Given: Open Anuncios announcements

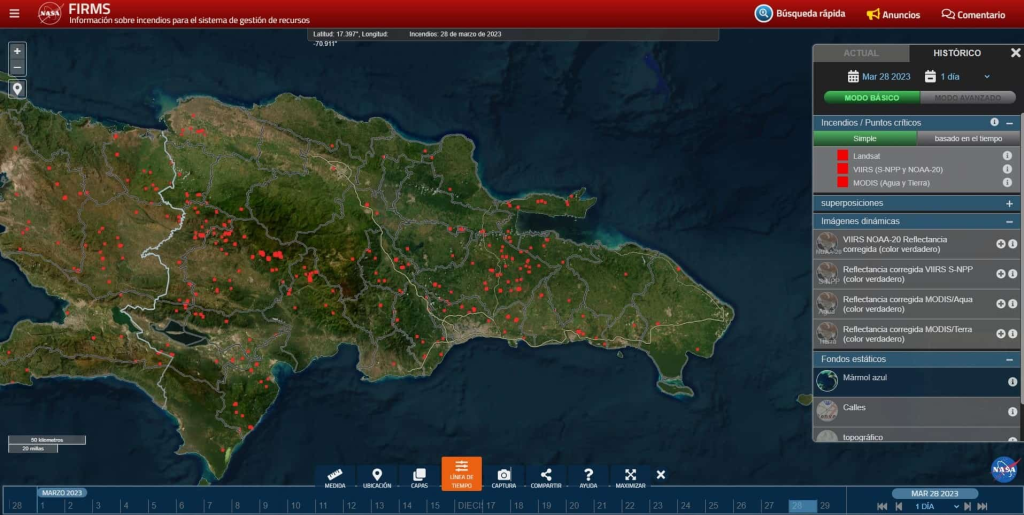Looking at the screenshot, I should click(893, 14).
